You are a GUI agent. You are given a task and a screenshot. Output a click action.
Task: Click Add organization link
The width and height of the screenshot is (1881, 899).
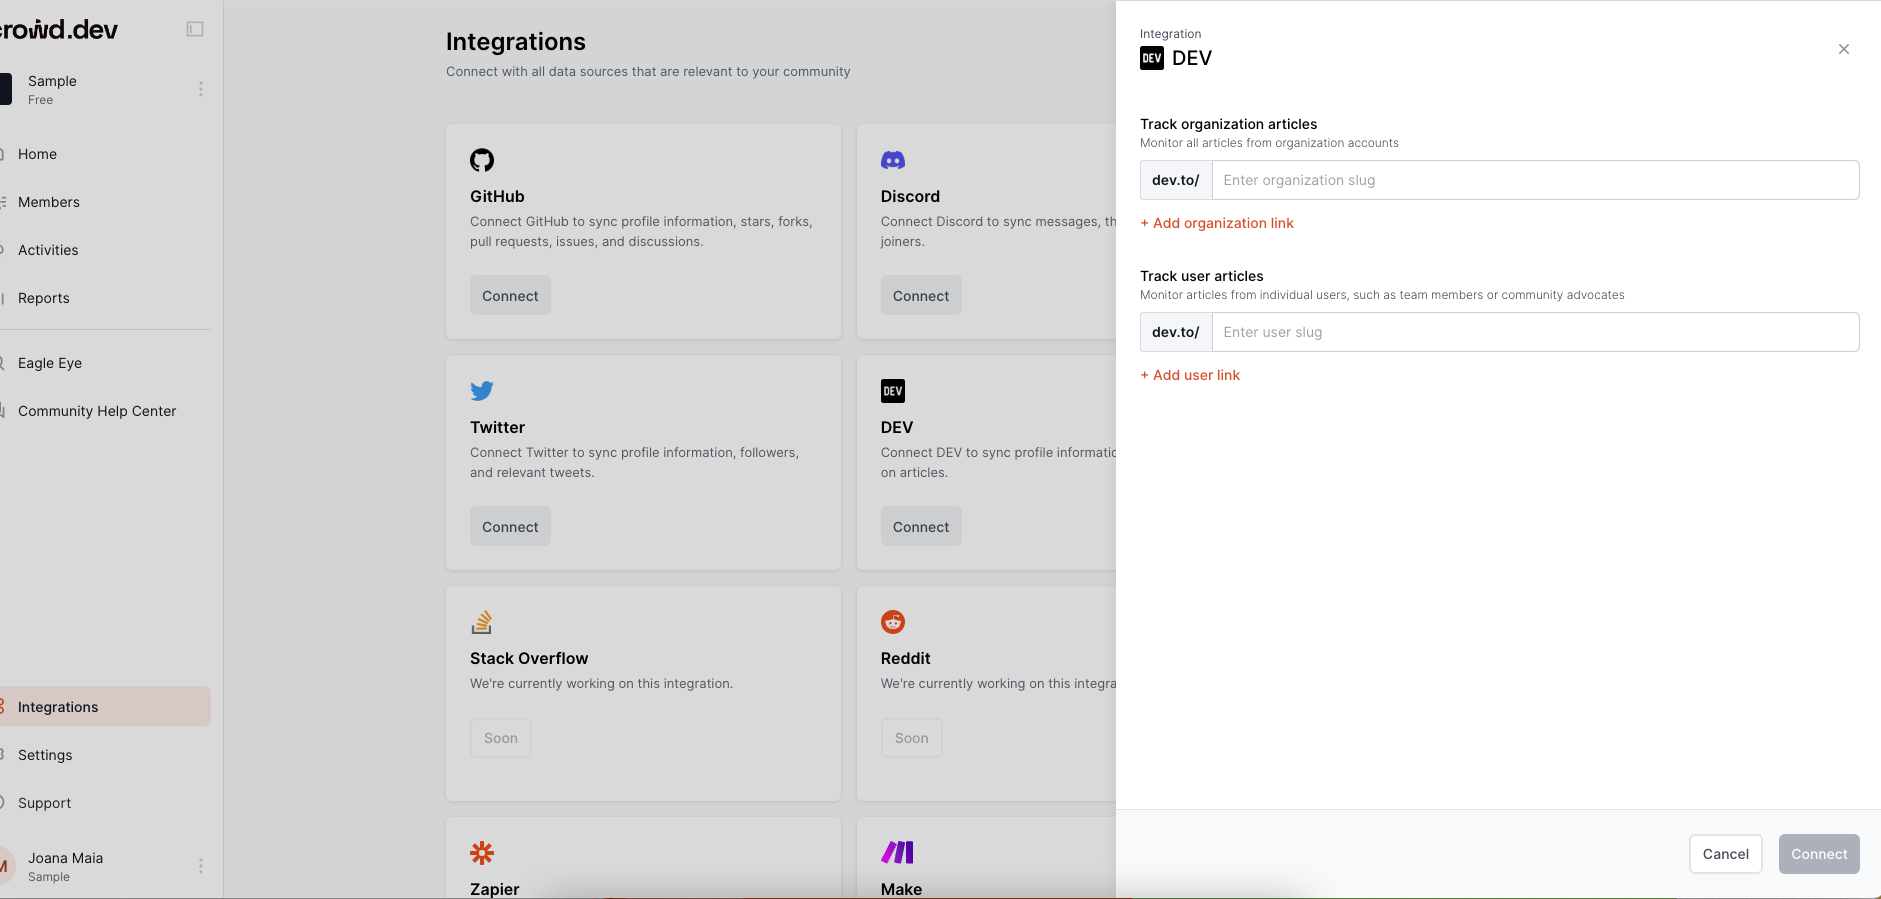1217,223
